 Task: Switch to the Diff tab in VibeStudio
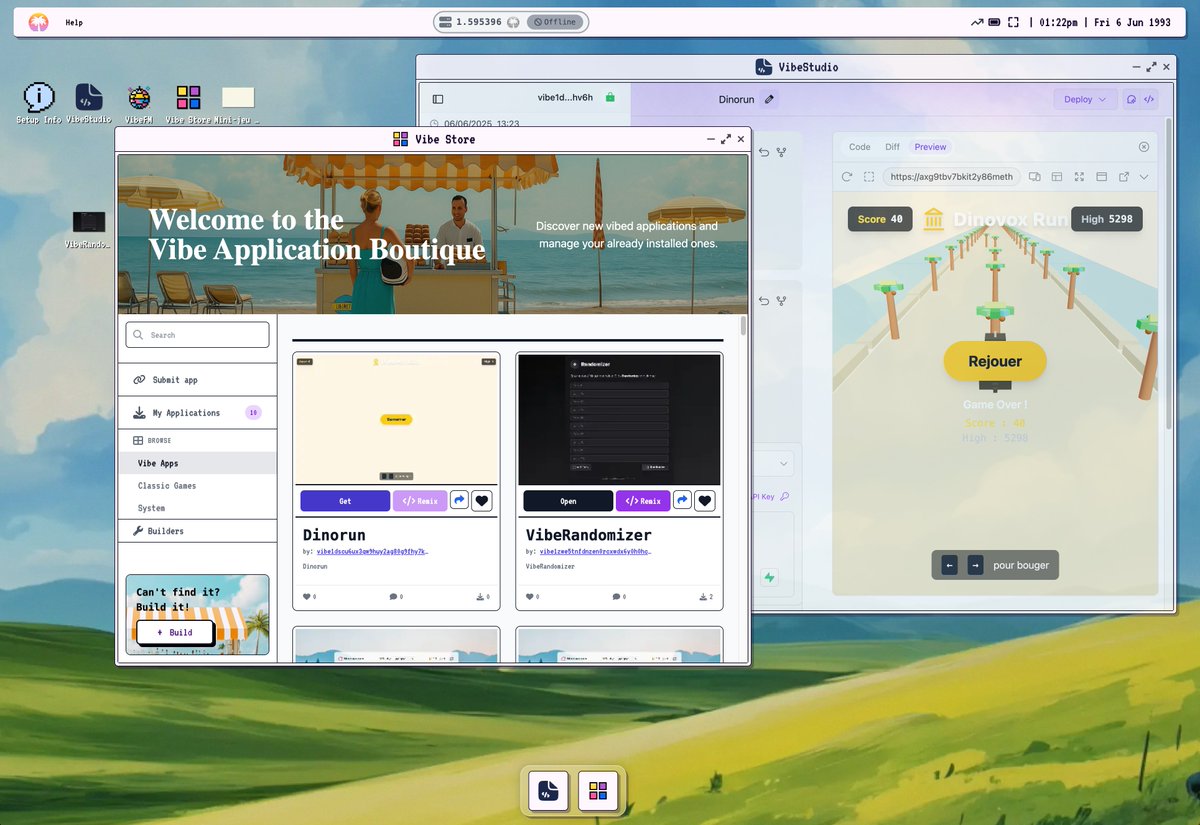pos(892,147)
